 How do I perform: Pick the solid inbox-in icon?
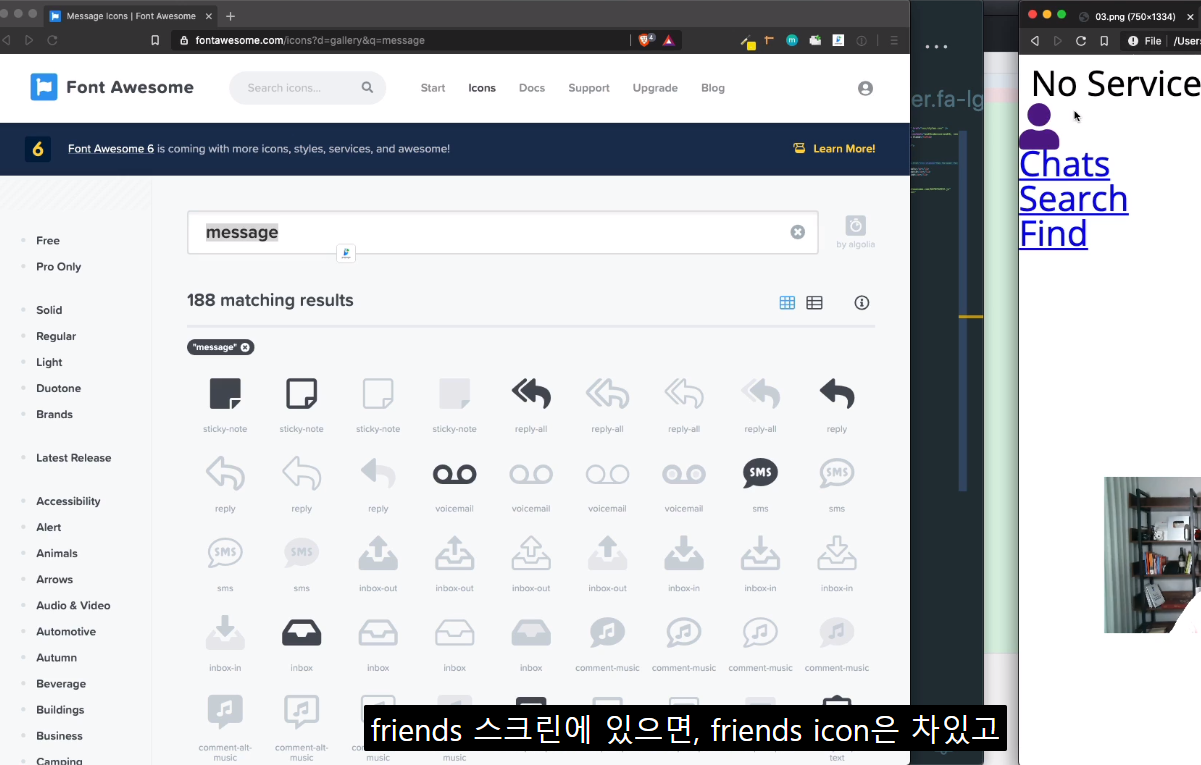pyautogui.click(x=684, y=552)
